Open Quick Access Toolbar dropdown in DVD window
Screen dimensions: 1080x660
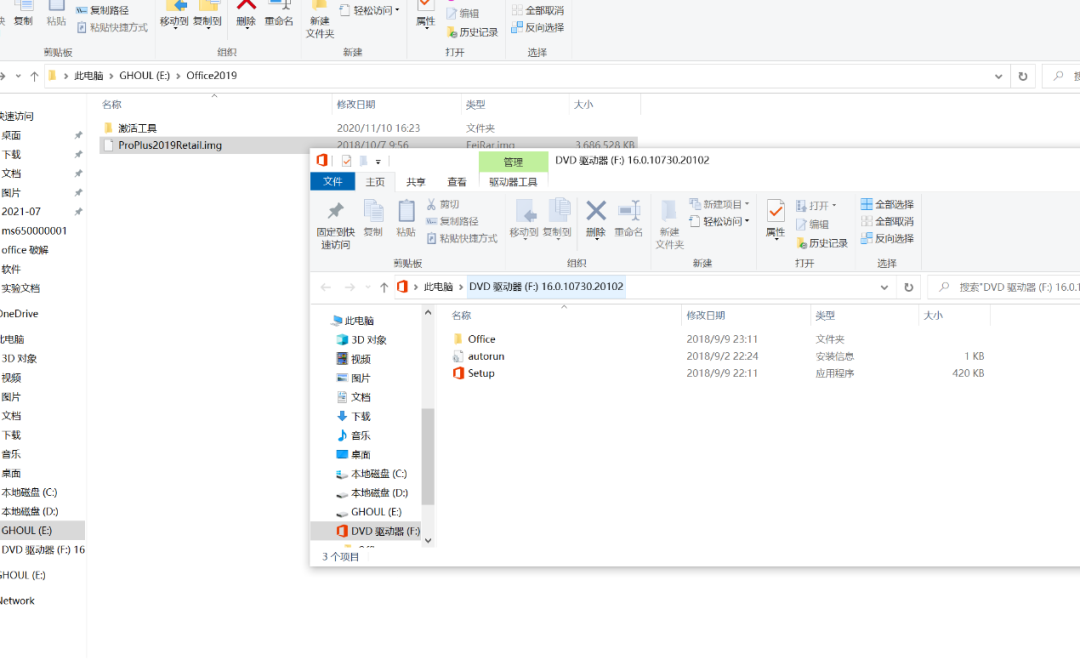[377, 162]
